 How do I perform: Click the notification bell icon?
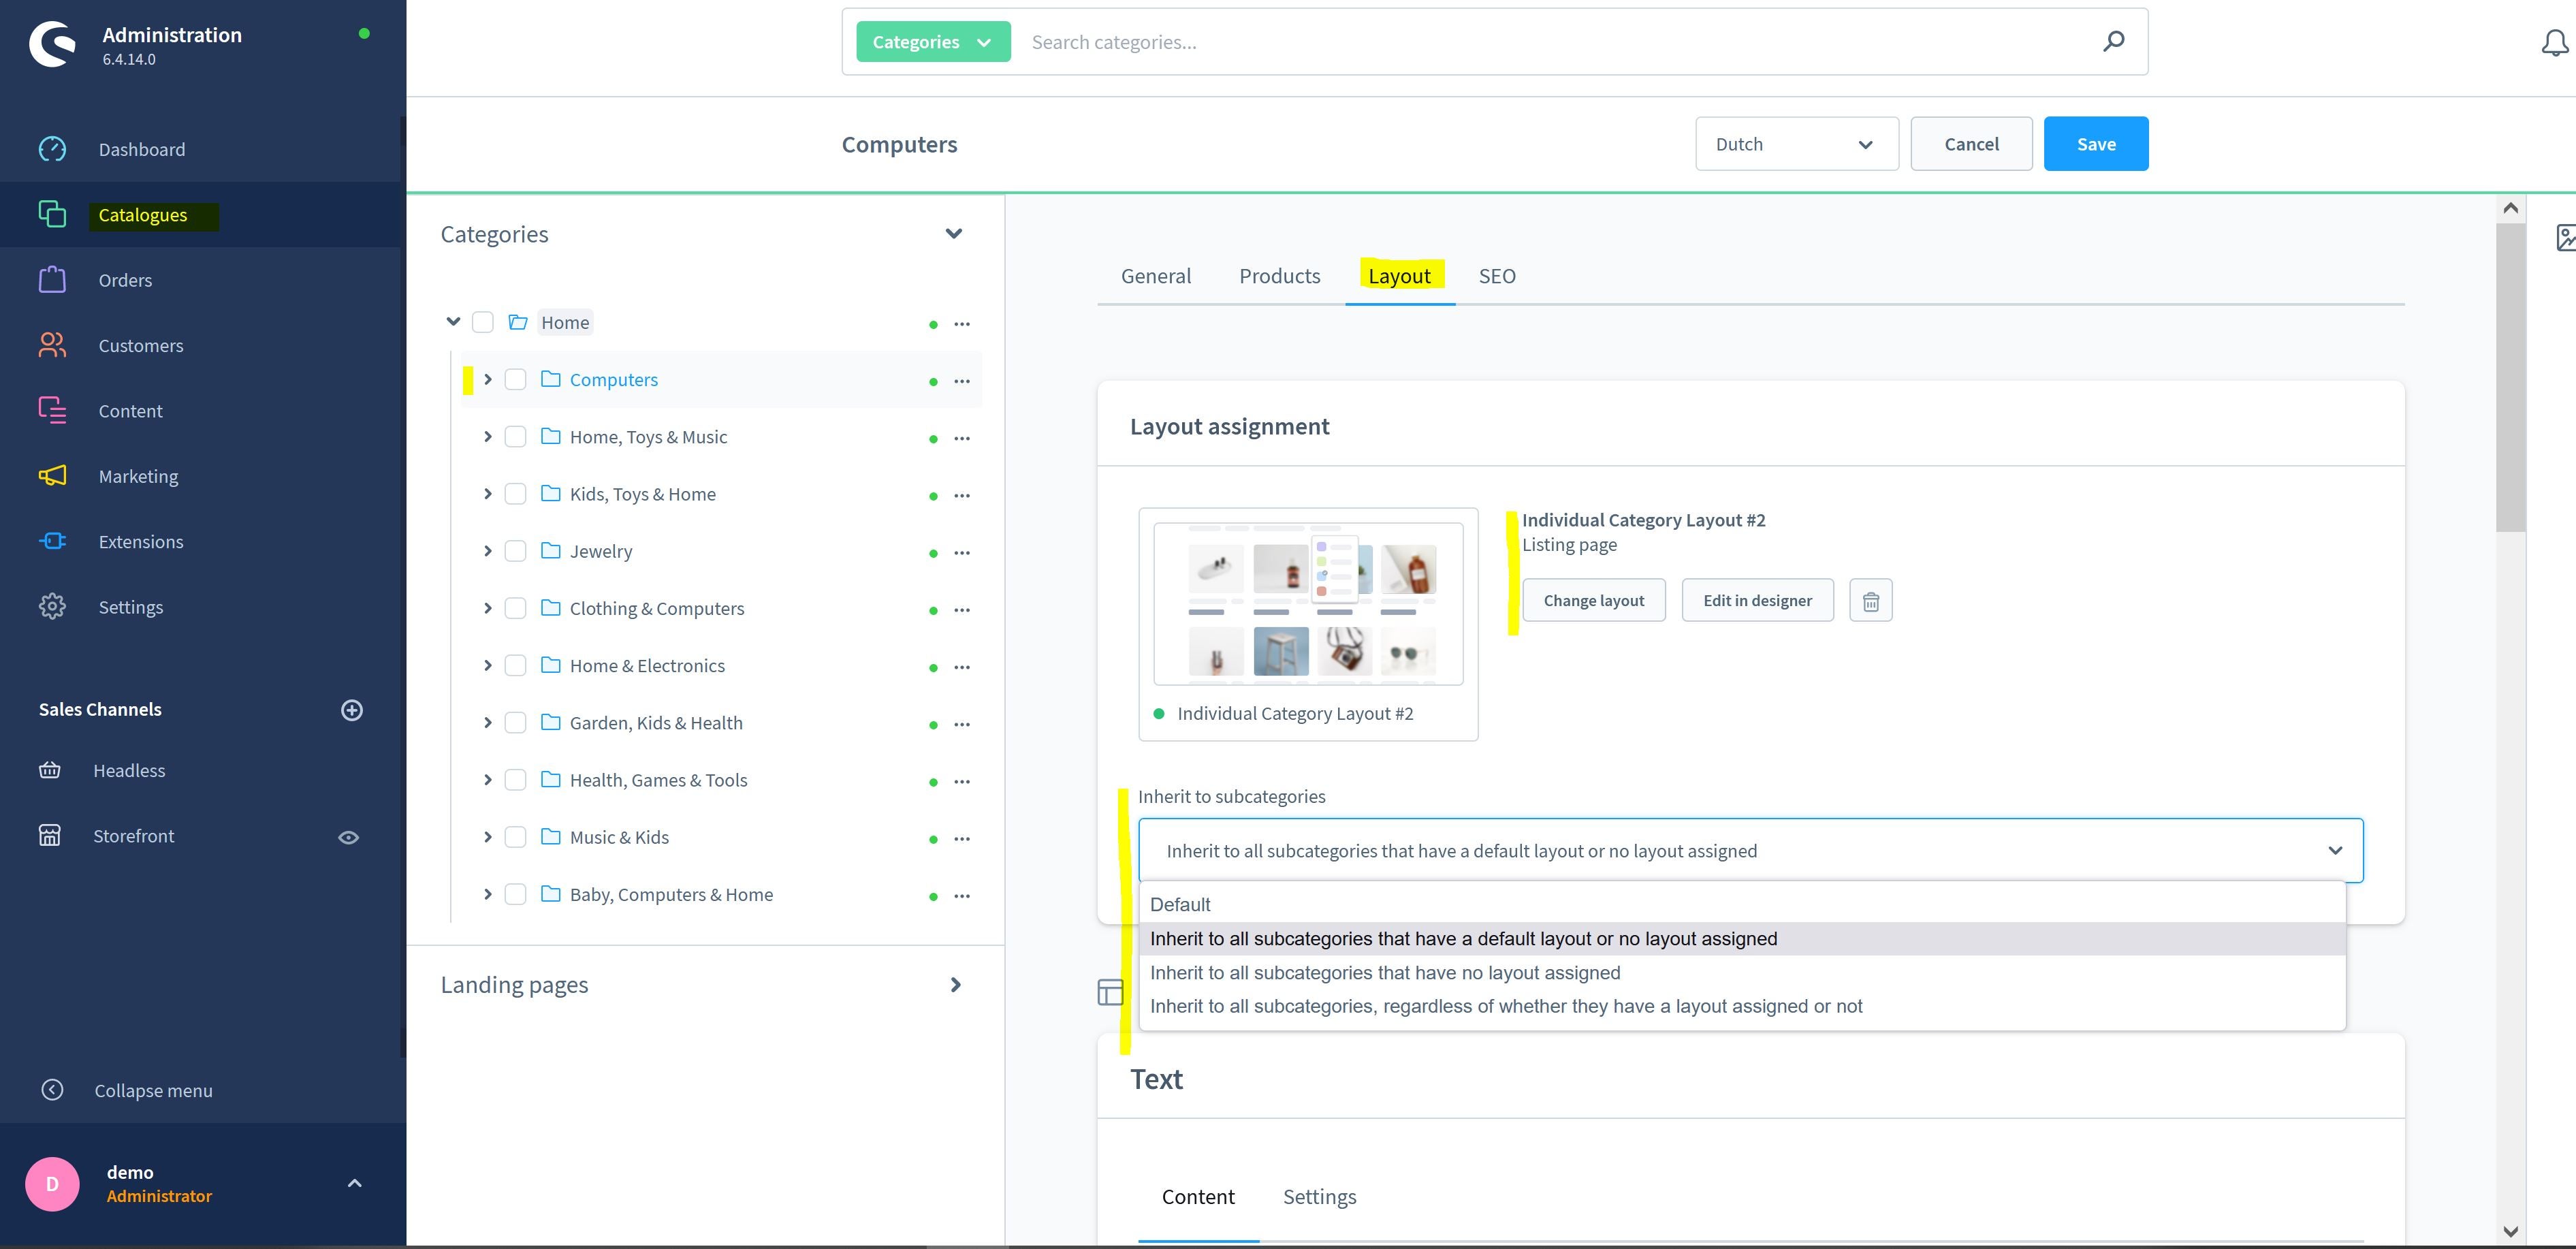pos(2548,41)
